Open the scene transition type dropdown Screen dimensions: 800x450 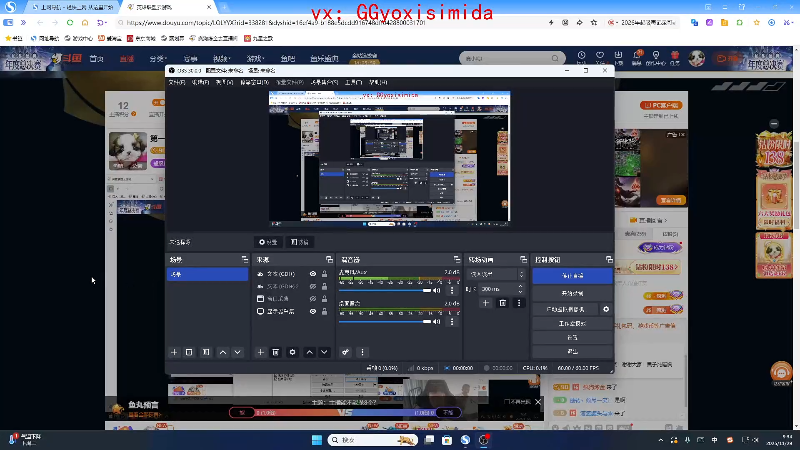click(x=496, y=274)
